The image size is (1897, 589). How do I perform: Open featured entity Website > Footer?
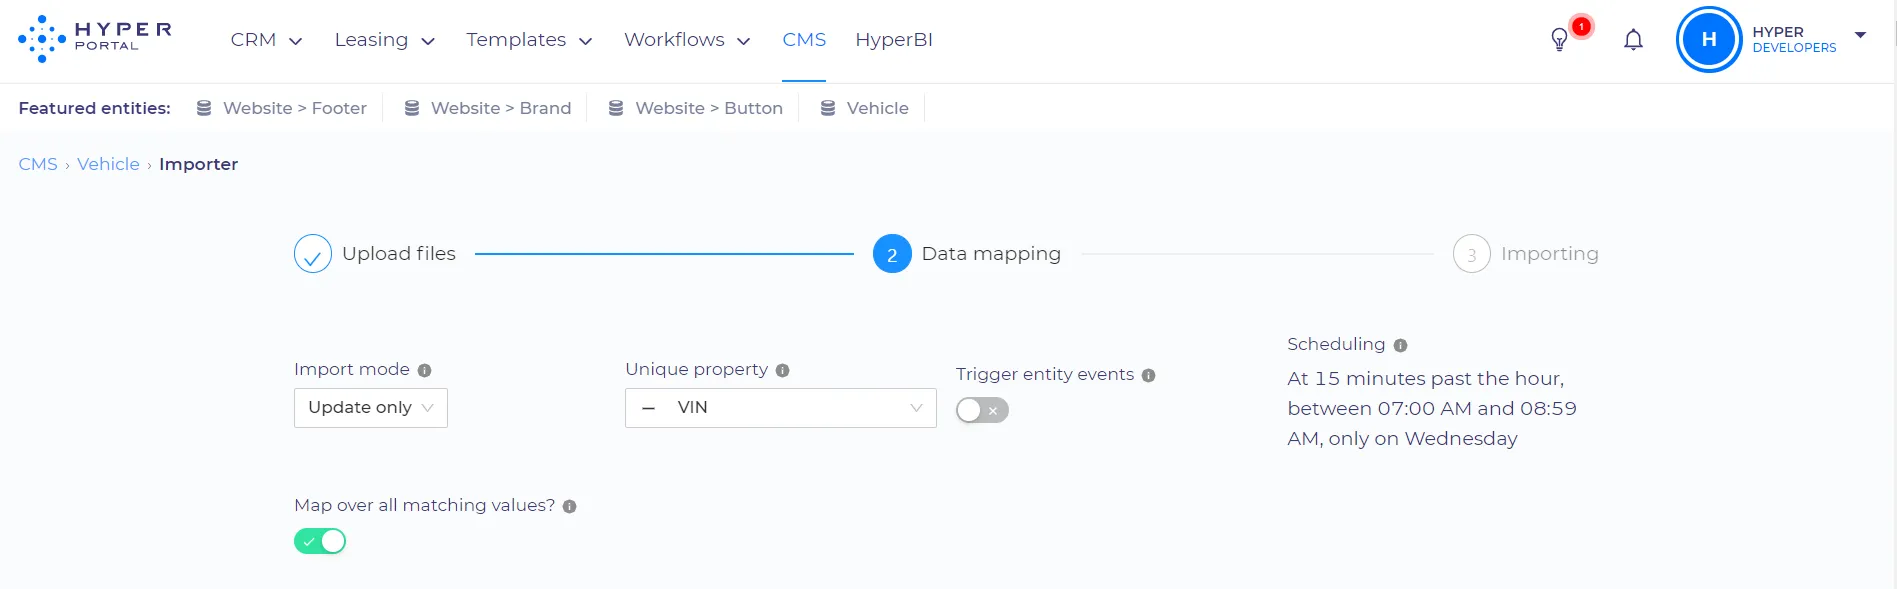point(282,108)
